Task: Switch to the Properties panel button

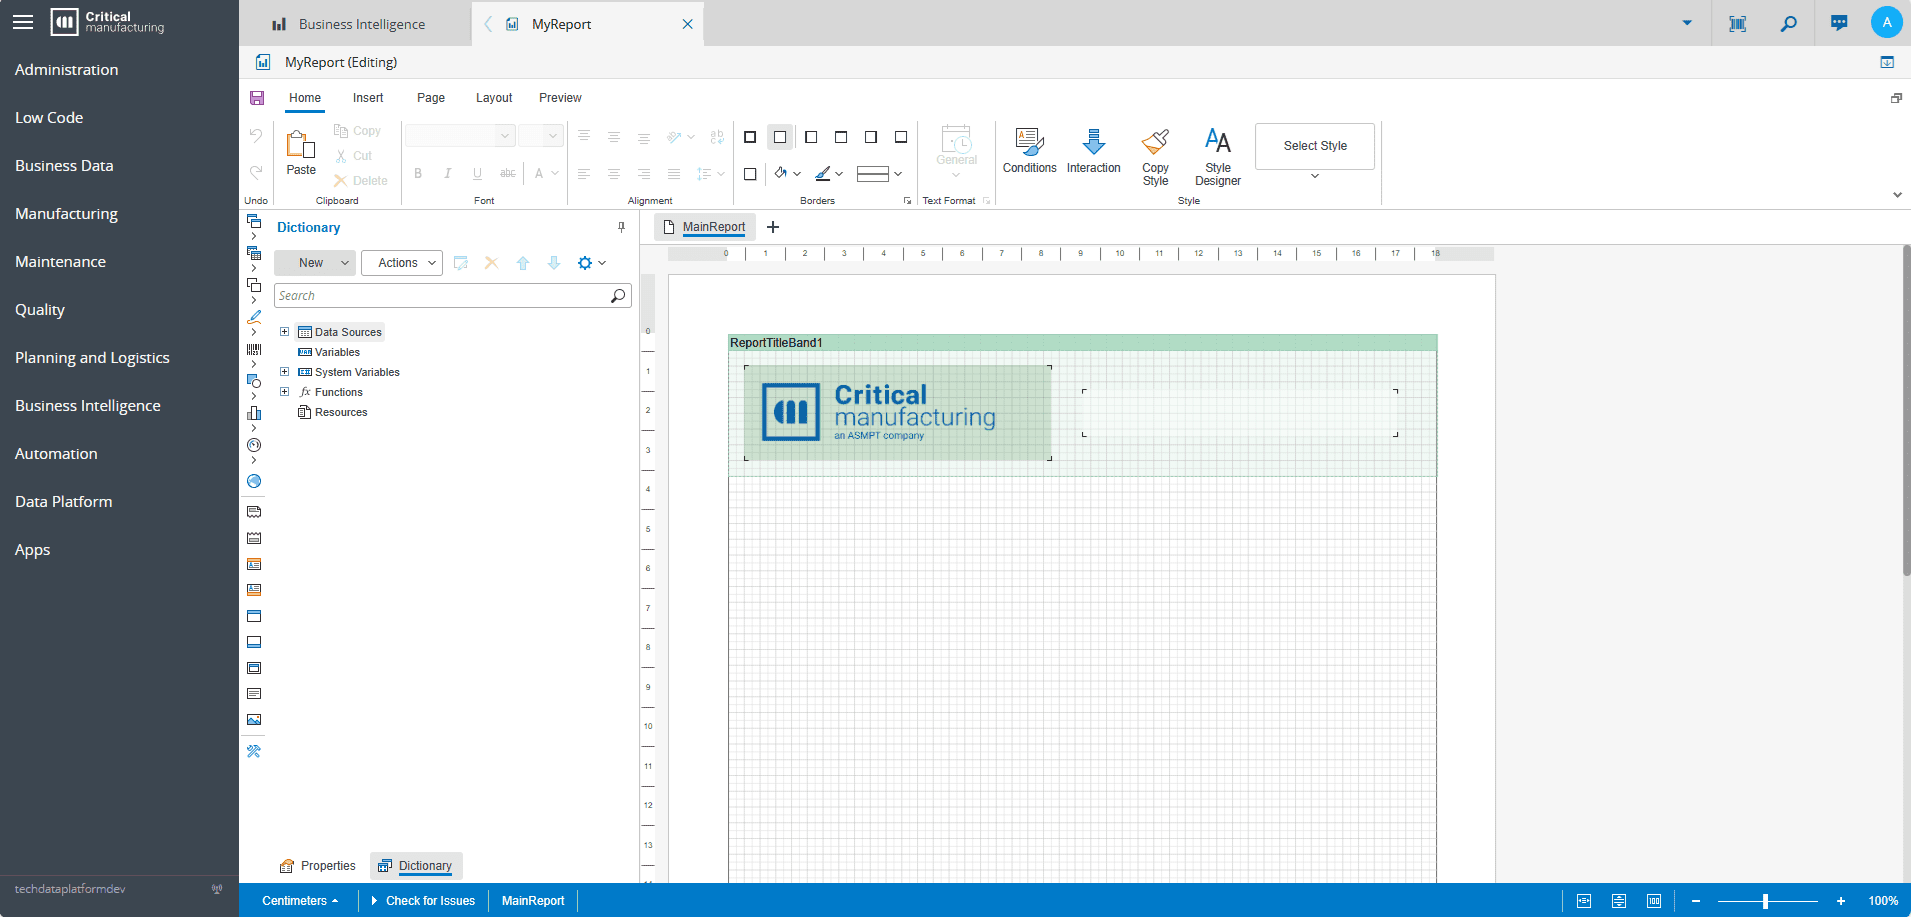Action: click(318, 866)
